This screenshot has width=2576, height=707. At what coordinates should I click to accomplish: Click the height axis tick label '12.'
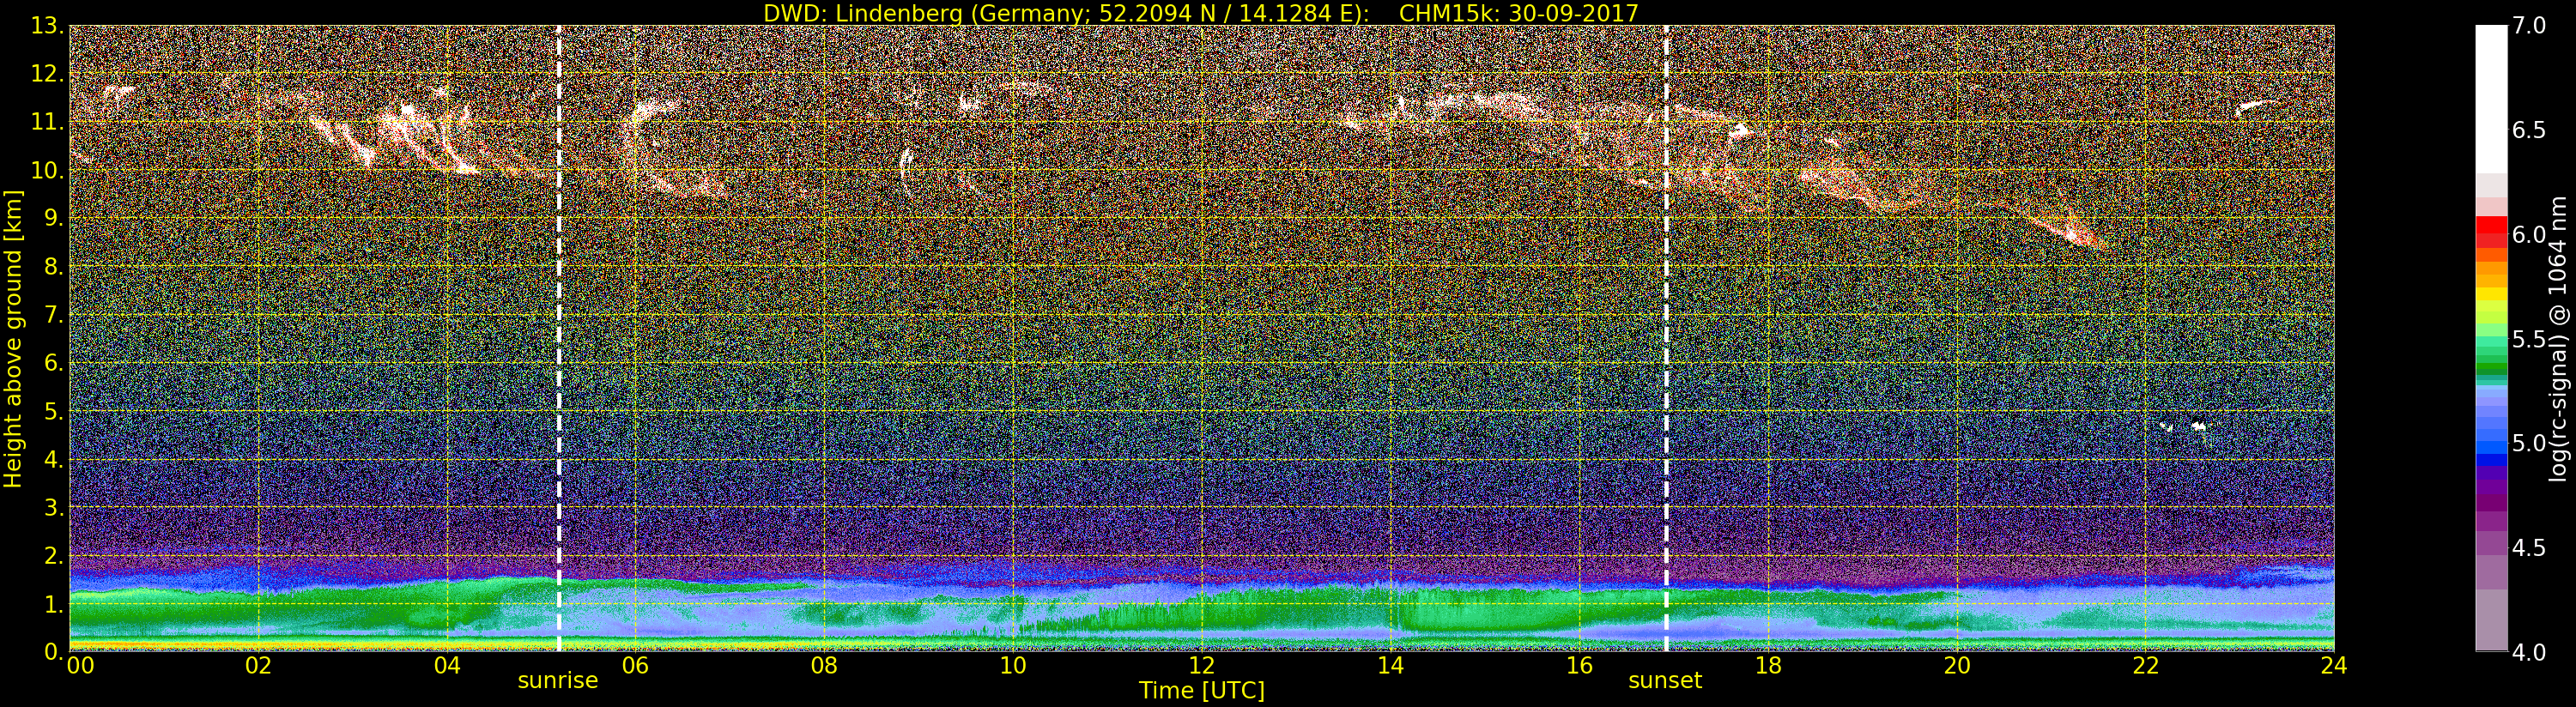47,74
